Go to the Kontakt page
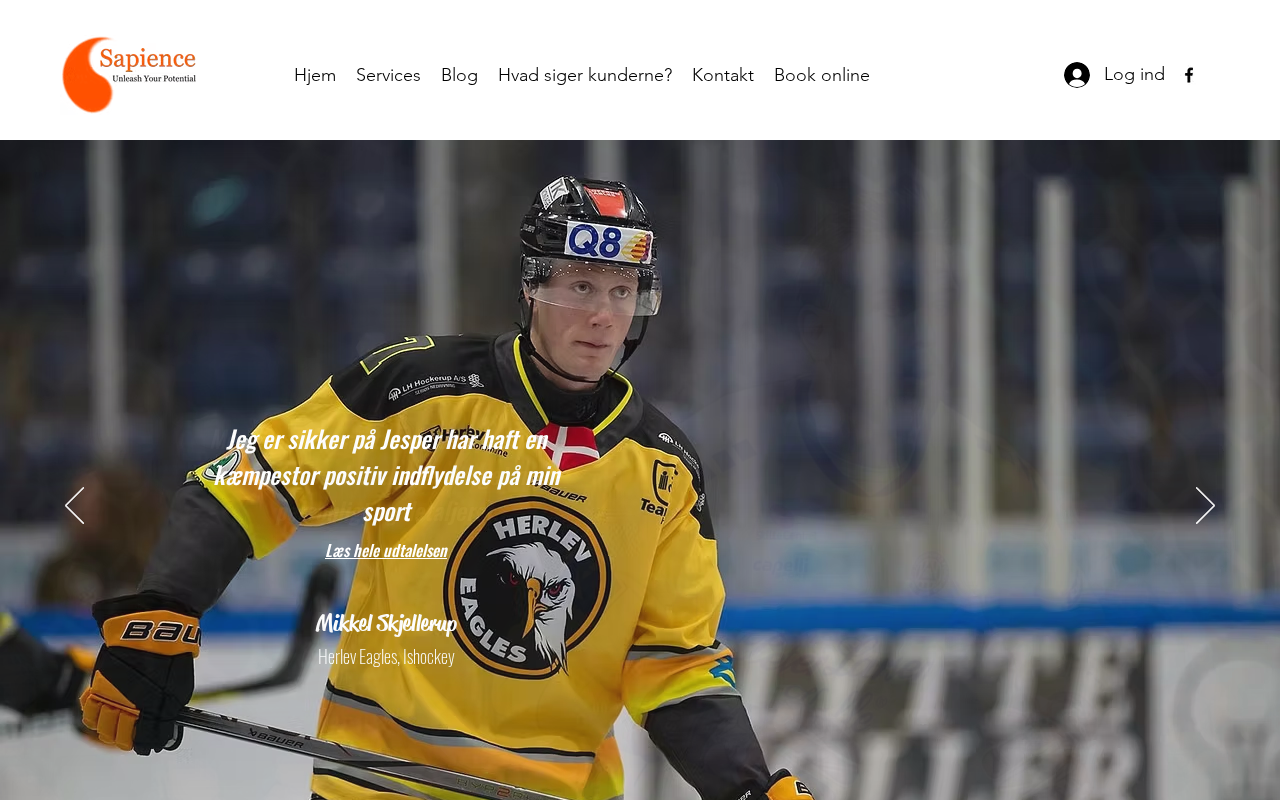This screenshot has height=800, width=1280. (x=723, y=75)
